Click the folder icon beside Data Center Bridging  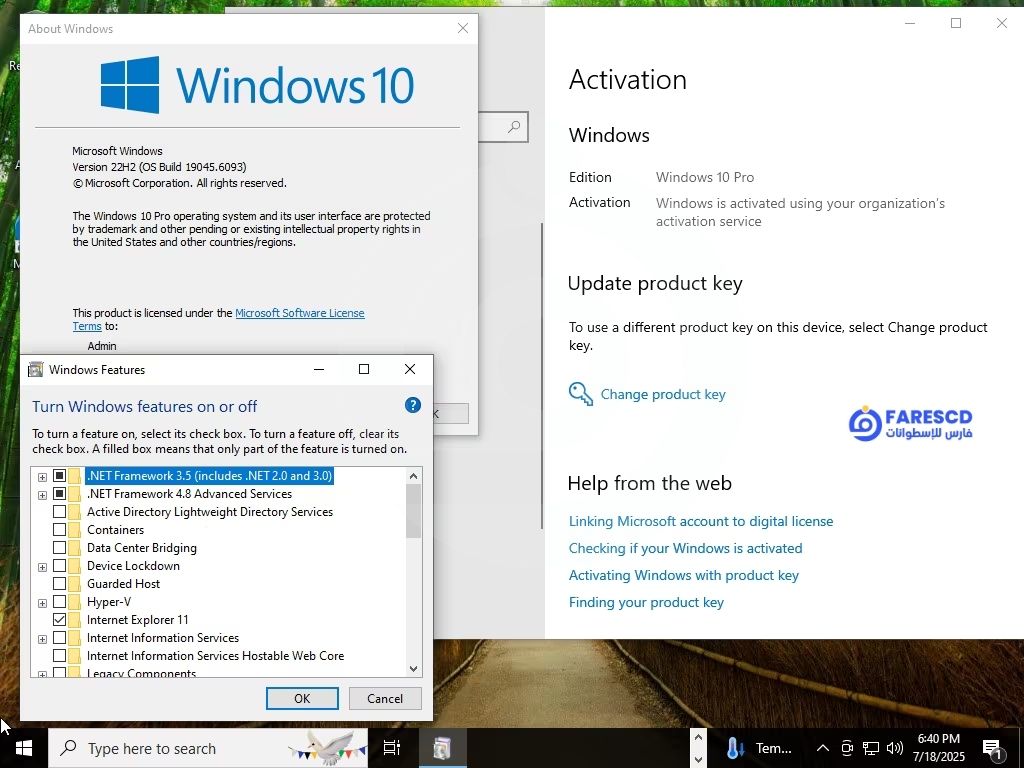(75, 548)
